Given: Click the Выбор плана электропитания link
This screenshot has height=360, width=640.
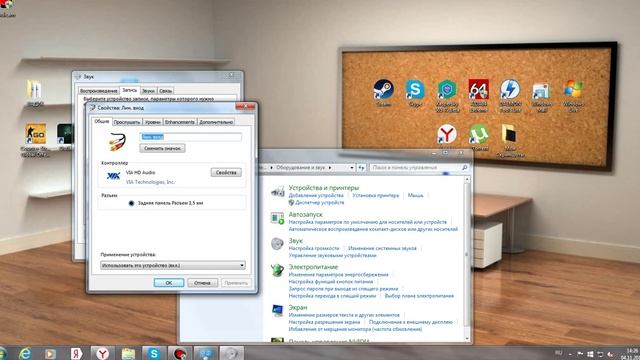Looking at the screenshot, I should coord(419,296).
